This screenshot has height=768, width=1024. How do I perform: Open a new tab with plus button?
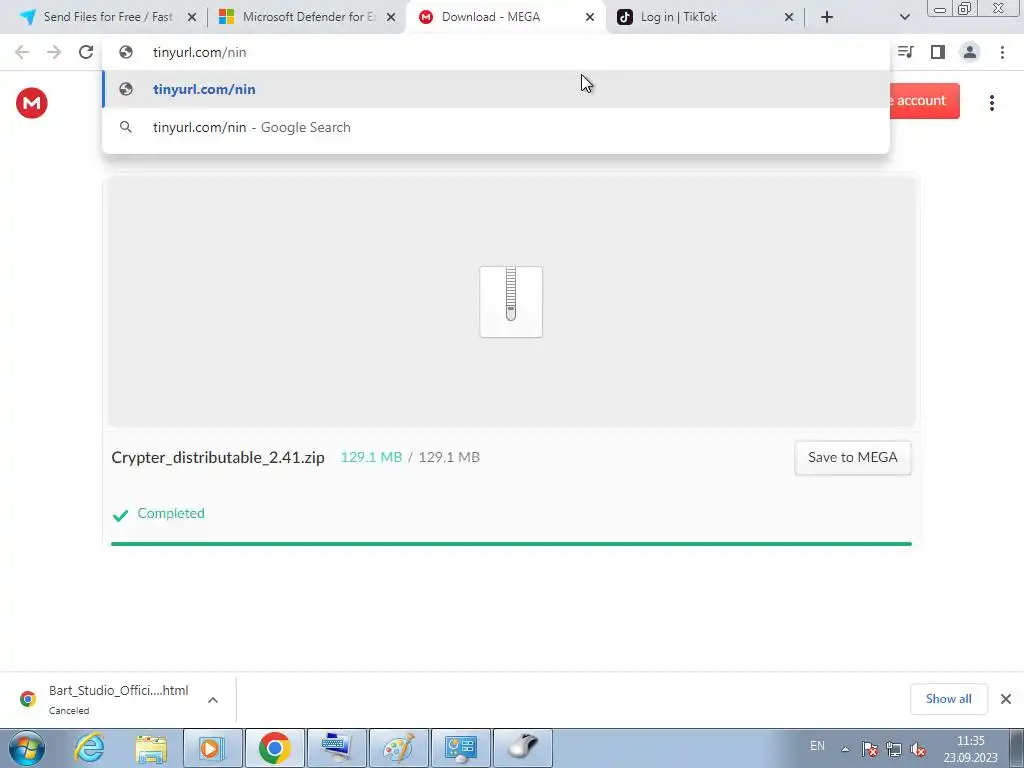827,17
